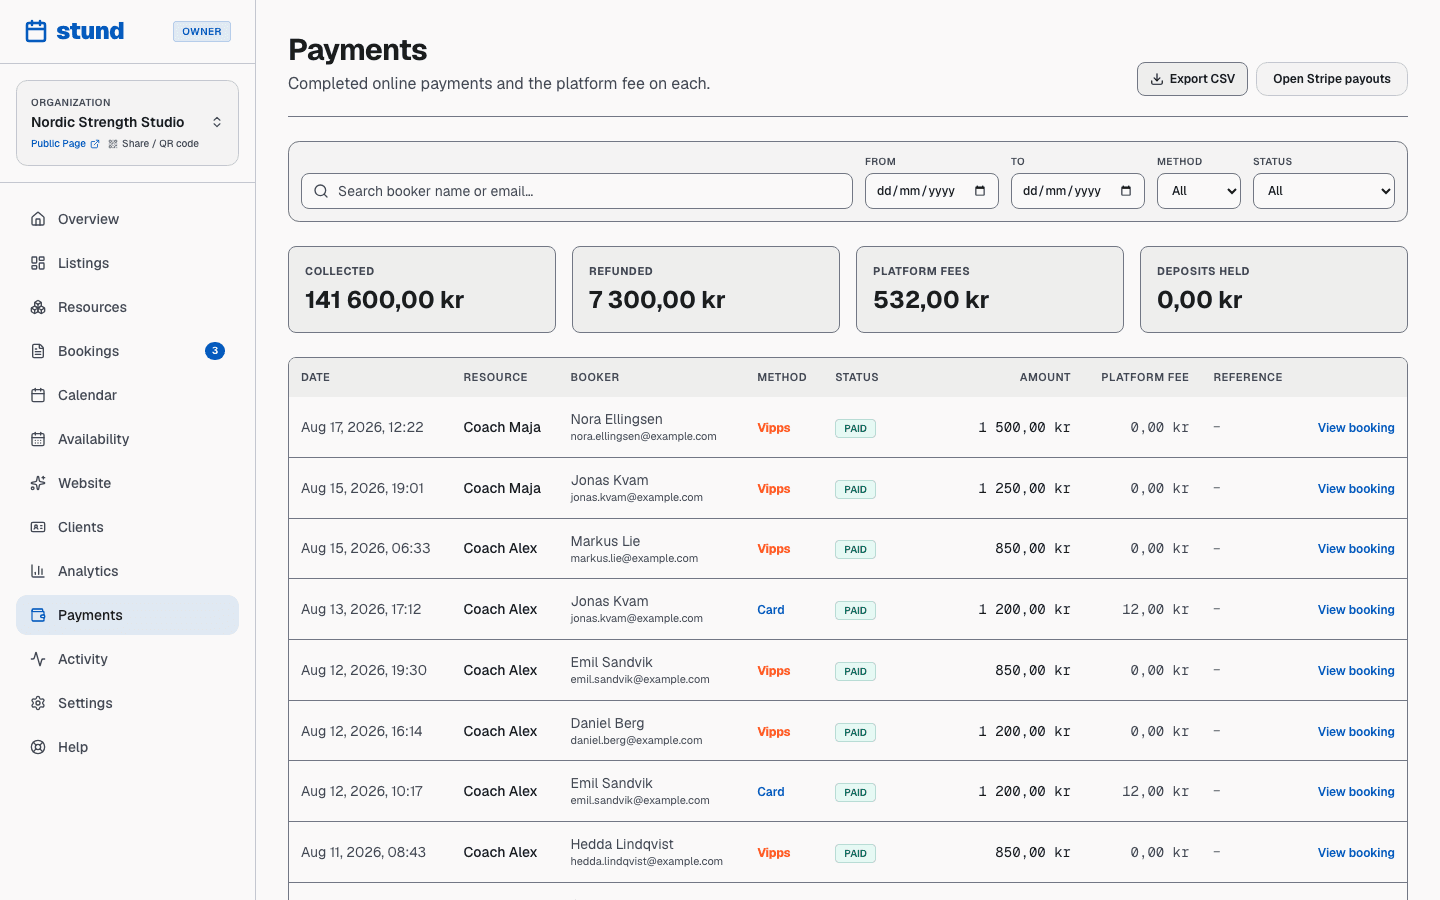Click the Payments page heading
The width and height of the screenshot is (1440, 900).
(x=358, y=50)
